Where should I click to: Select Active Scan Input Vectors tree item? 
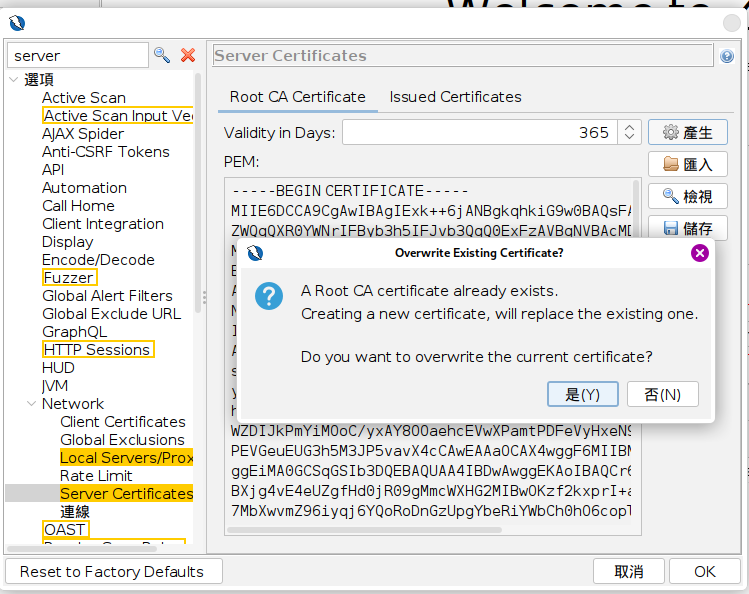[x=118, y=116]
